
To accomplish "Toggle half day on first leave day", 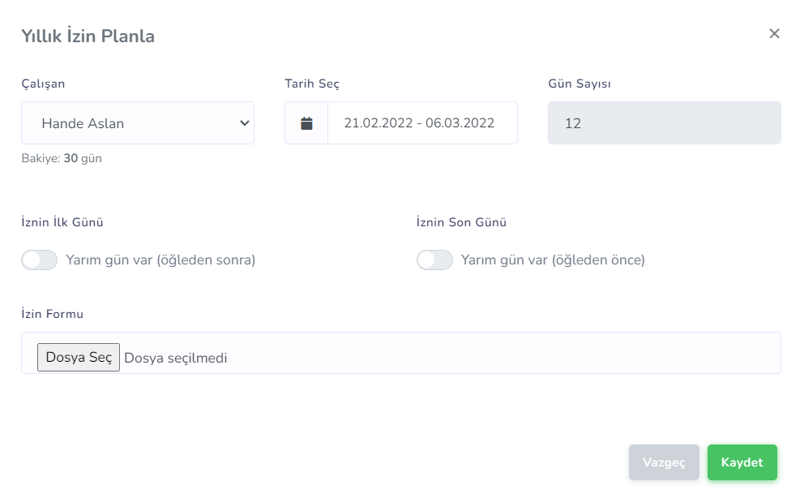I will (x=40, y=260).
